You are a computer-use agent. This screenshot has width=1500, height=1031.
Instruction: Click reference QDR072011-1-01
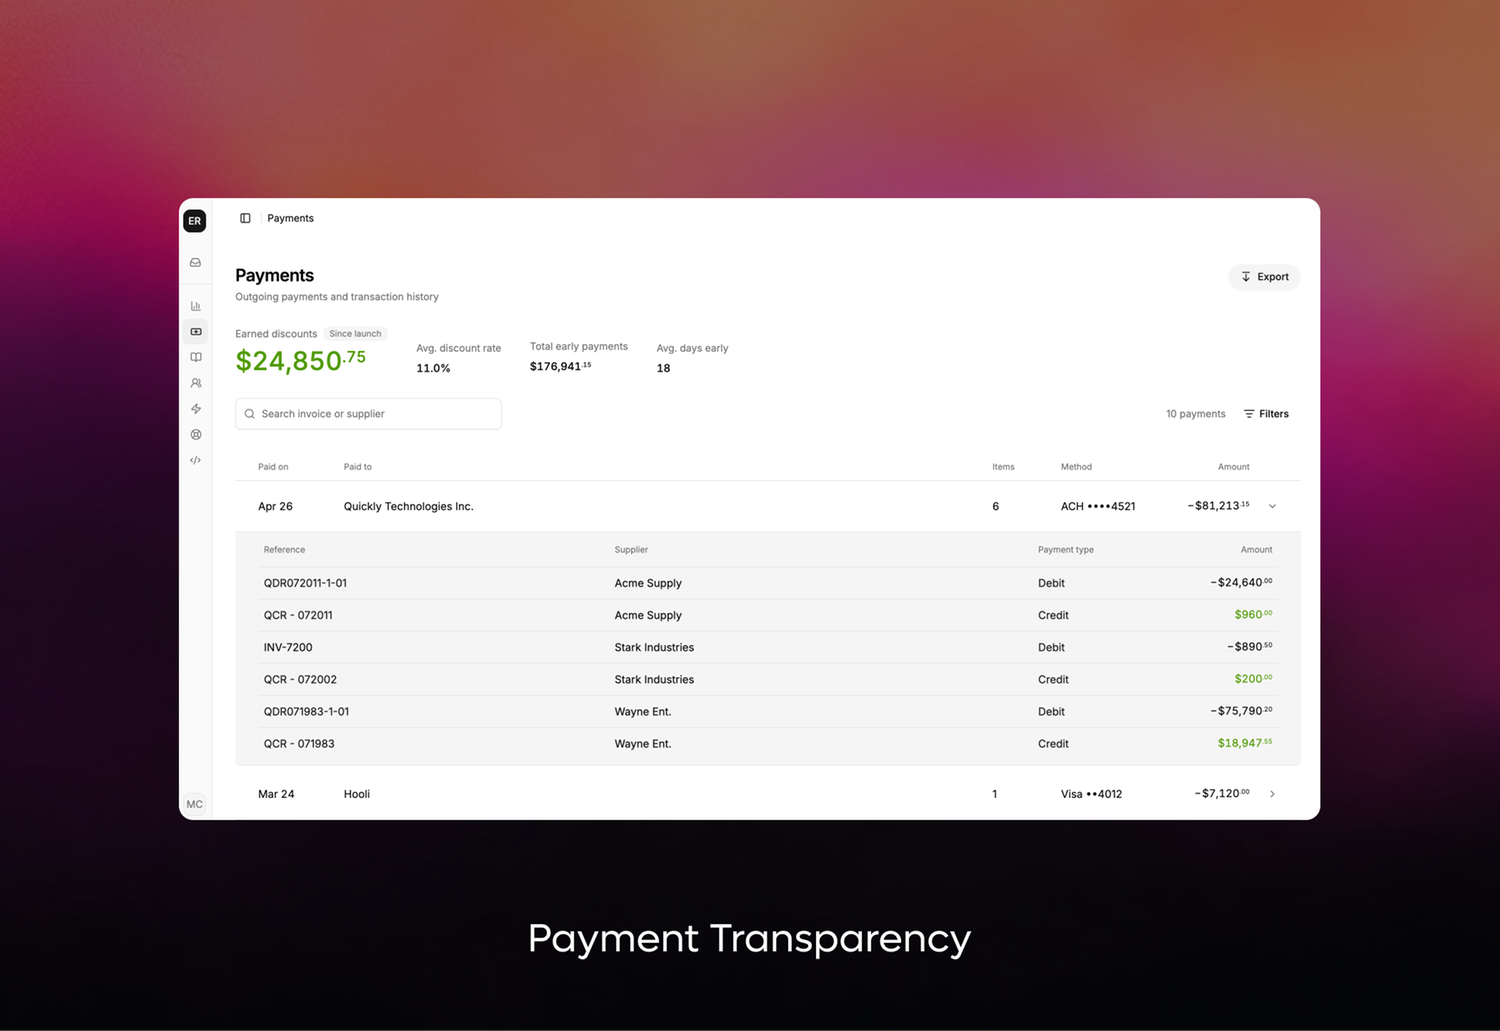click(305, 583)
